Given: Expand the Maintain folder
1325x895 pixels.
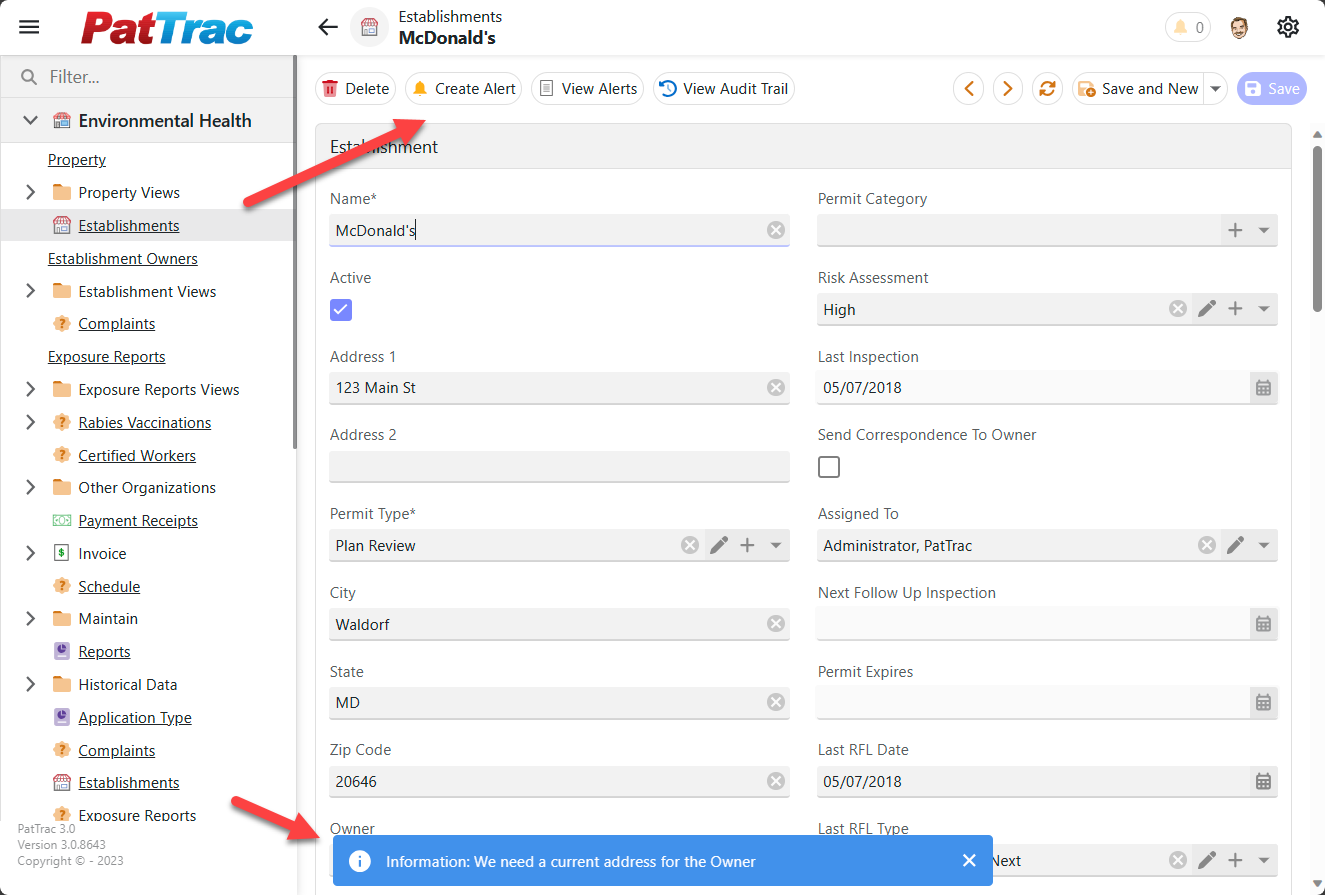Looking at the screenshot, I should pos(30,618).
